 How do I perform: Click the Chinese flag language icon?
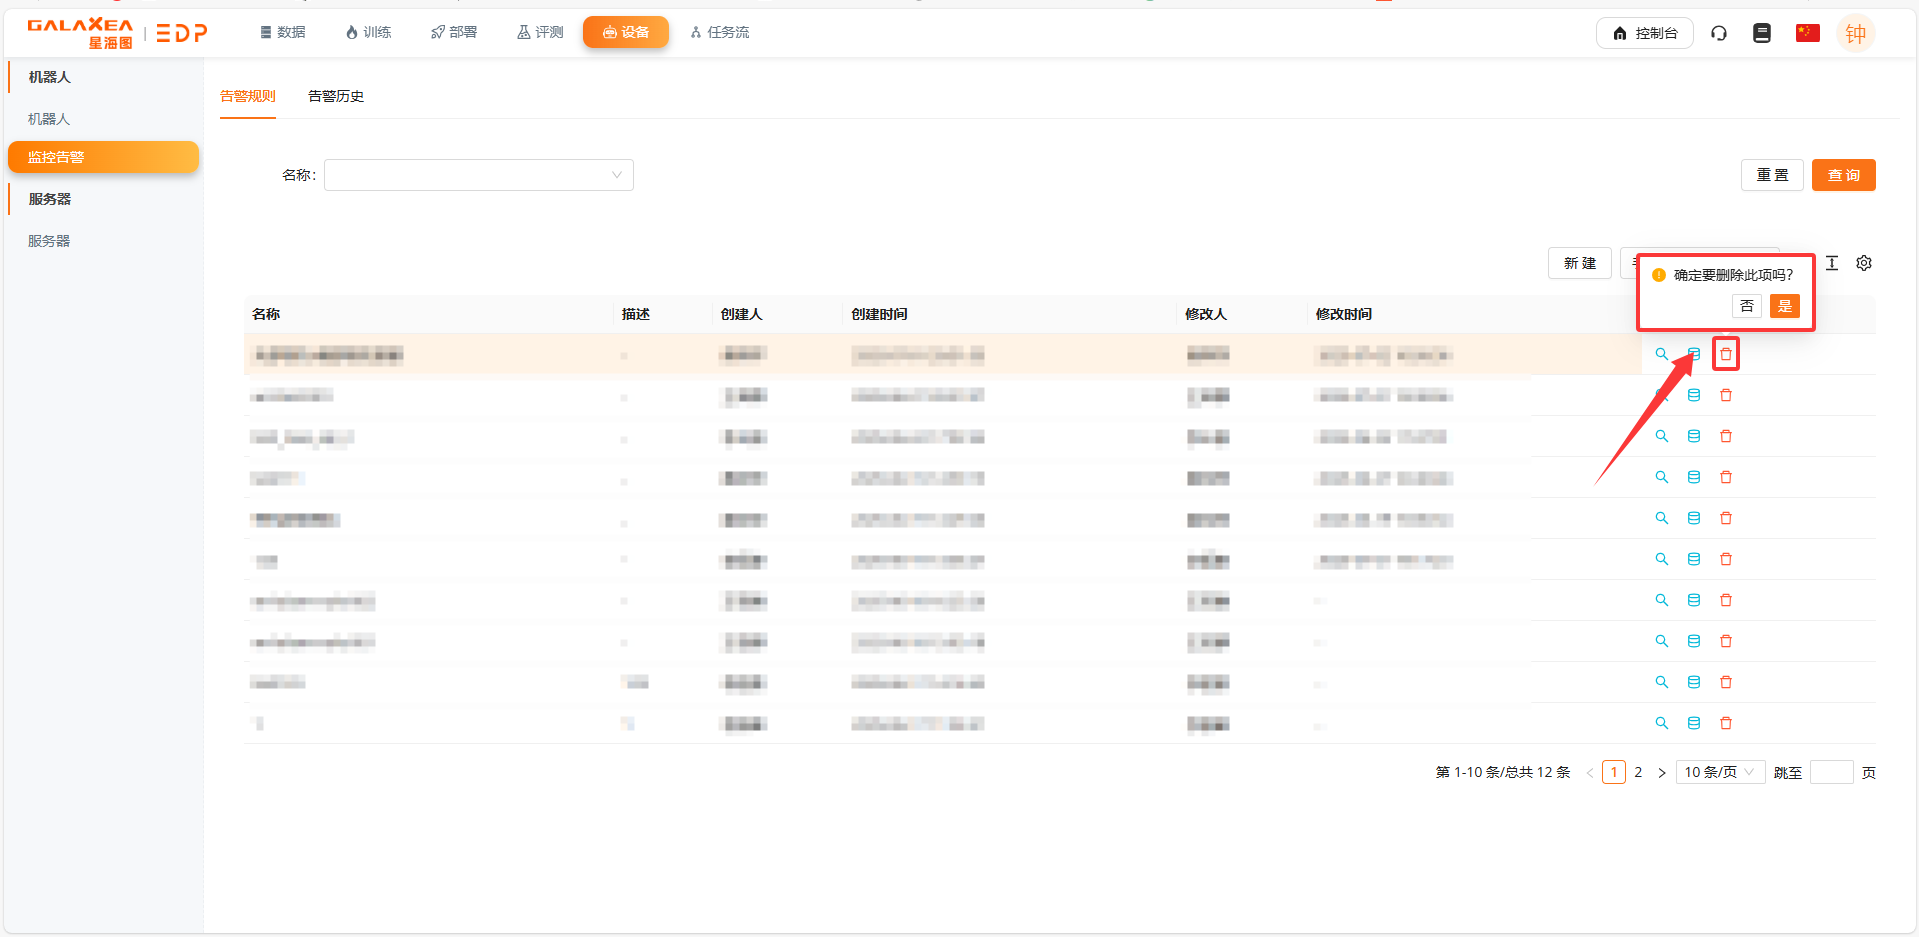1807,33
